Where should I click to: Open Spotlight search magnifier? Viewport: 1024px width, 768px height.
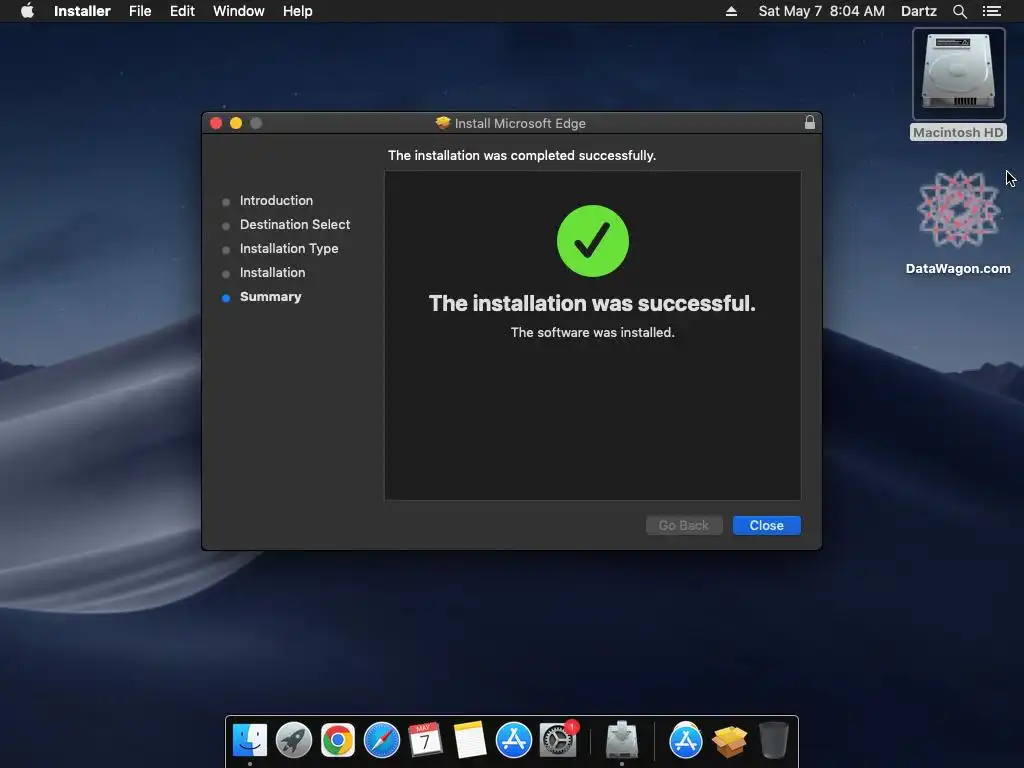(959, 11)
